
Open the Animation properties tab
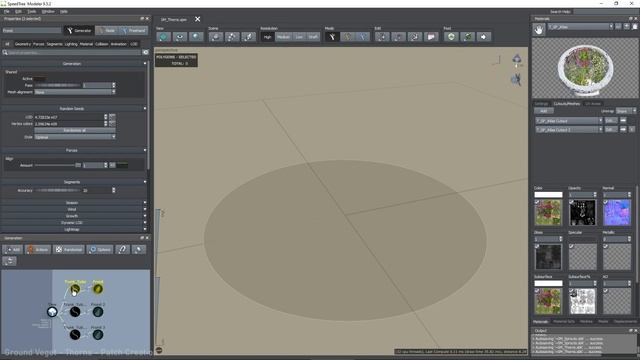119,44
